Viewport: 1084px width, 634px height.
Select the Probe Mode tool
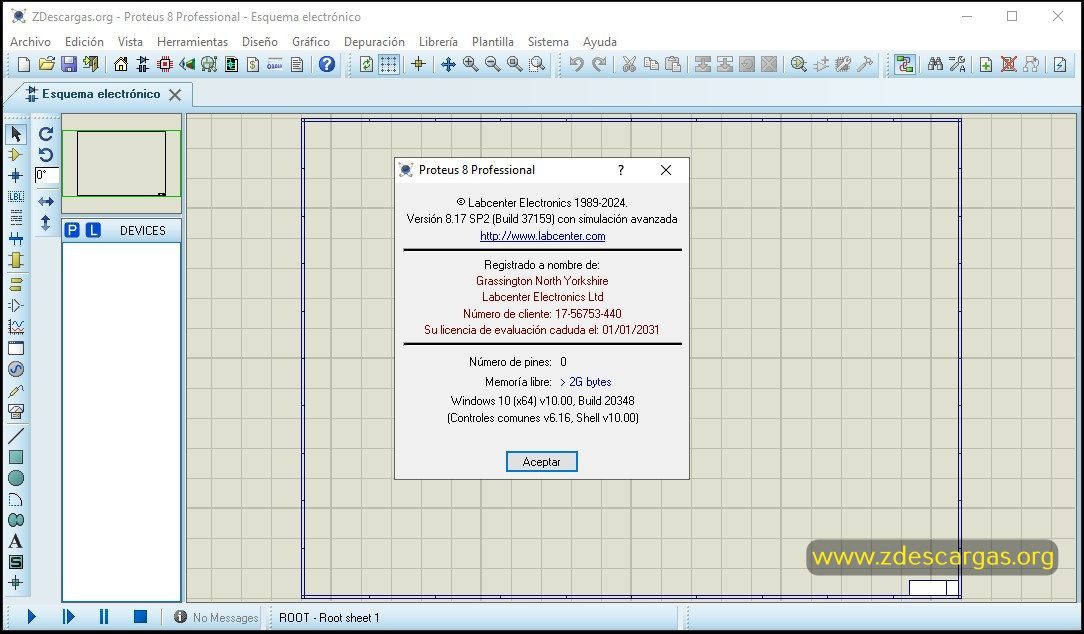click(16, 391)
